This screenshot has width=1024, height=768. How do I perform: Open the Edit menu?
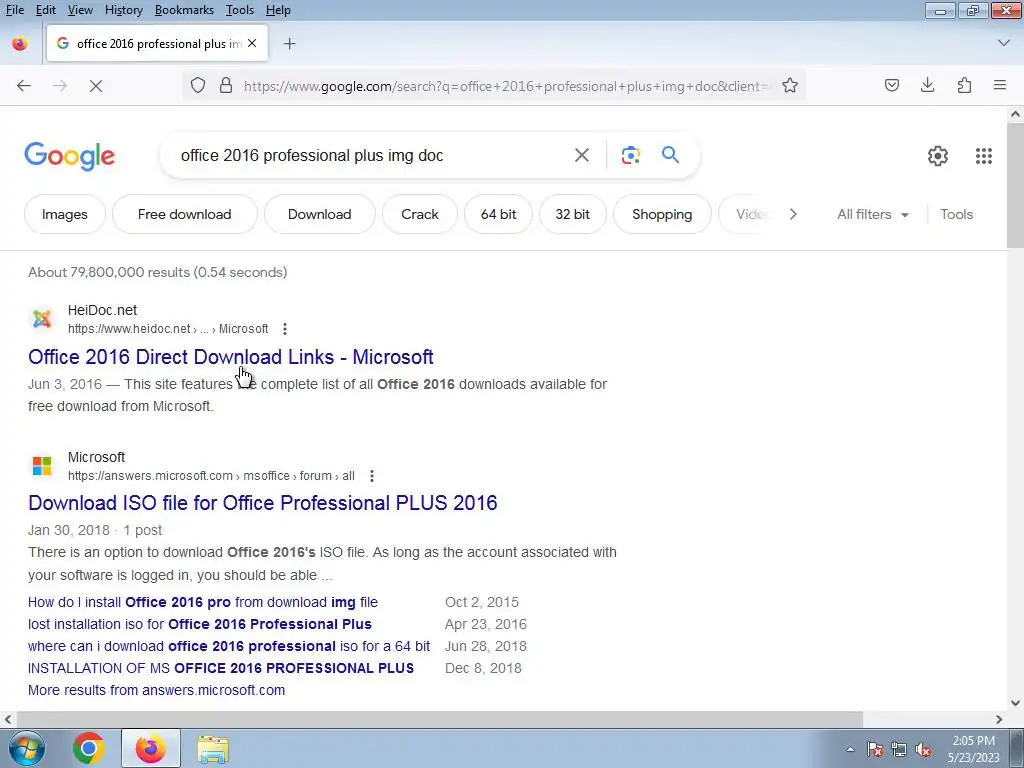[x=46, y=10]
